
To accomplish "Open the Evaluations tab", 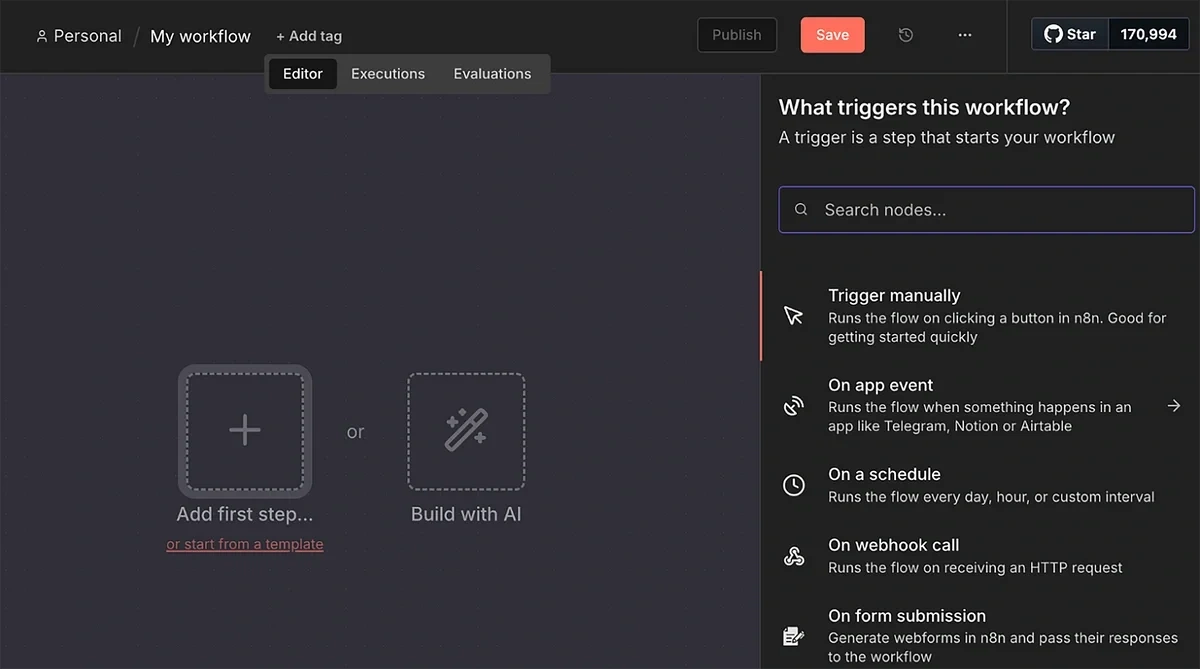I will pos(492,73).
